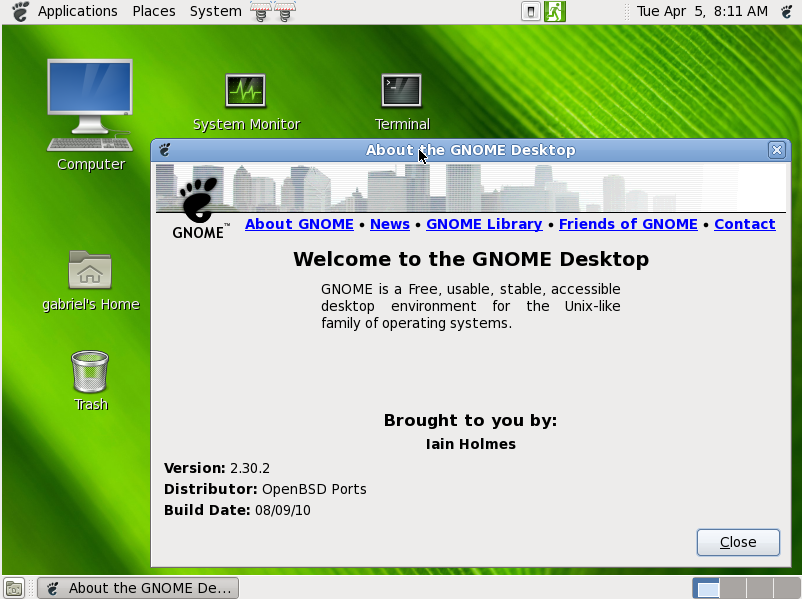
Task: Open the Applications menu
Action: coord(77,11)
